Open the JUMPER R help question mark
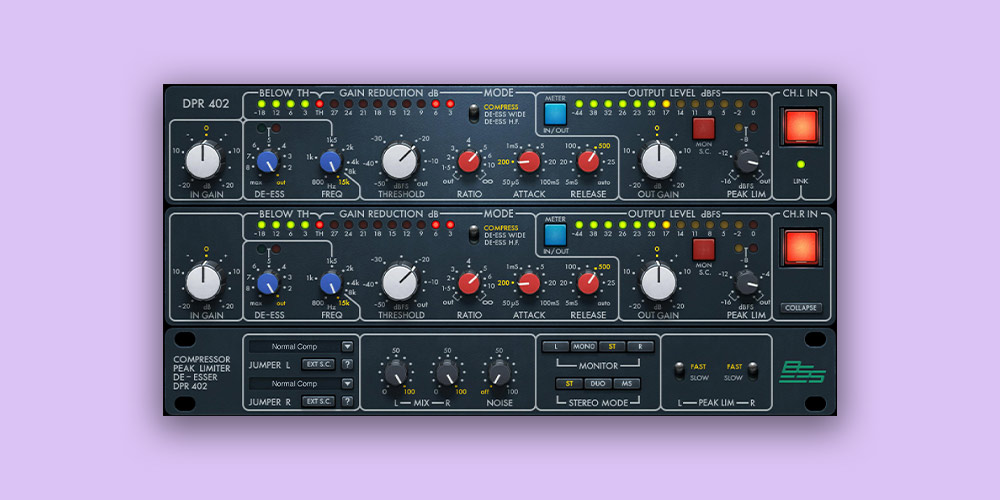This screenshot has width=1000, height=500. tap(347, 401)
